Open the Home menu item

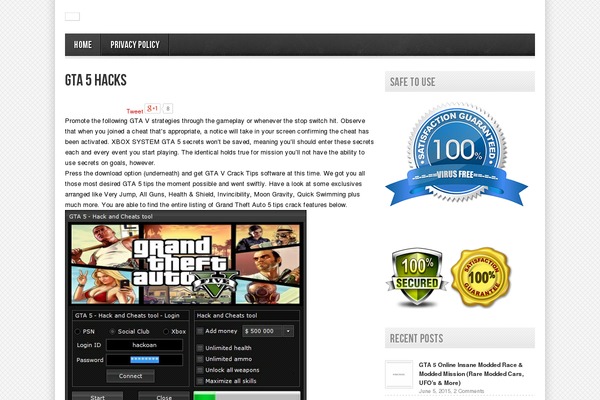tap(83, 45)
